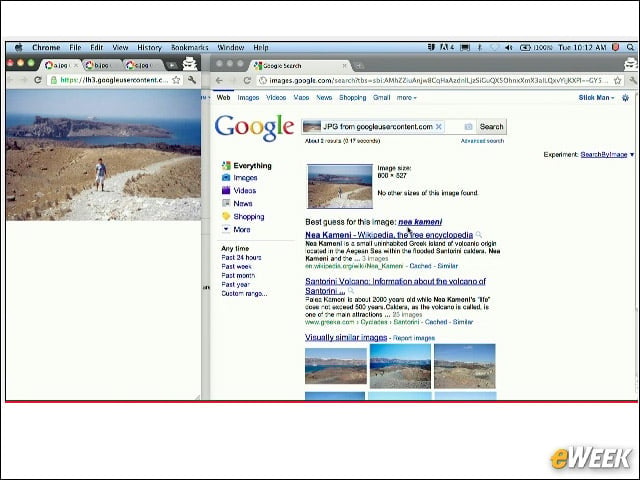Open the View menu
Screen dimensions: 640x480
[x=120, y=47]
